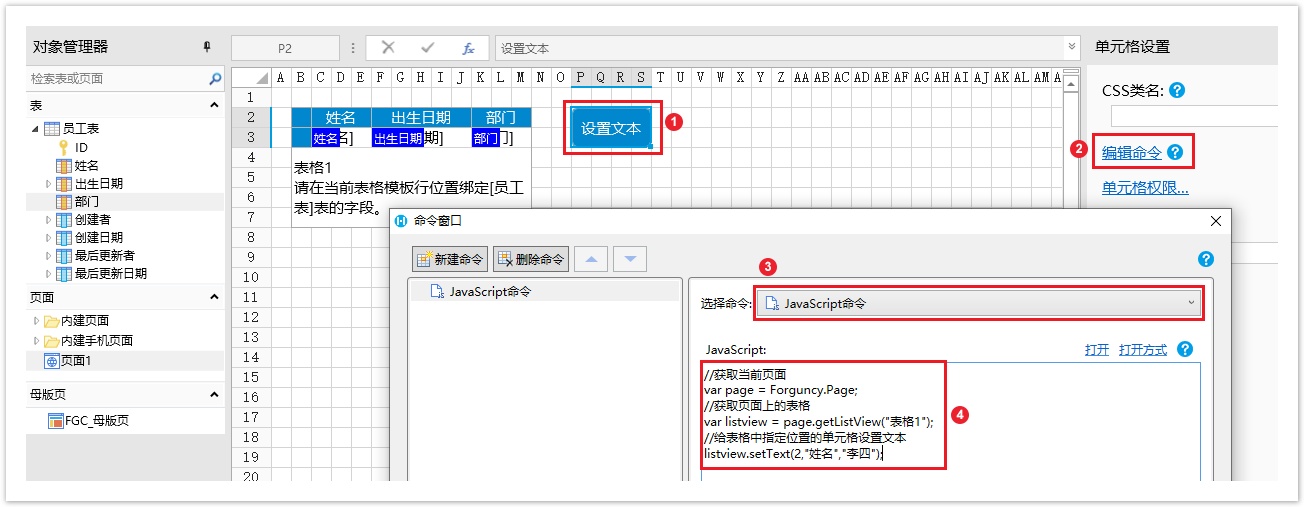
Task: Collapse the 表 section
Action: click(x=214, y=105)
